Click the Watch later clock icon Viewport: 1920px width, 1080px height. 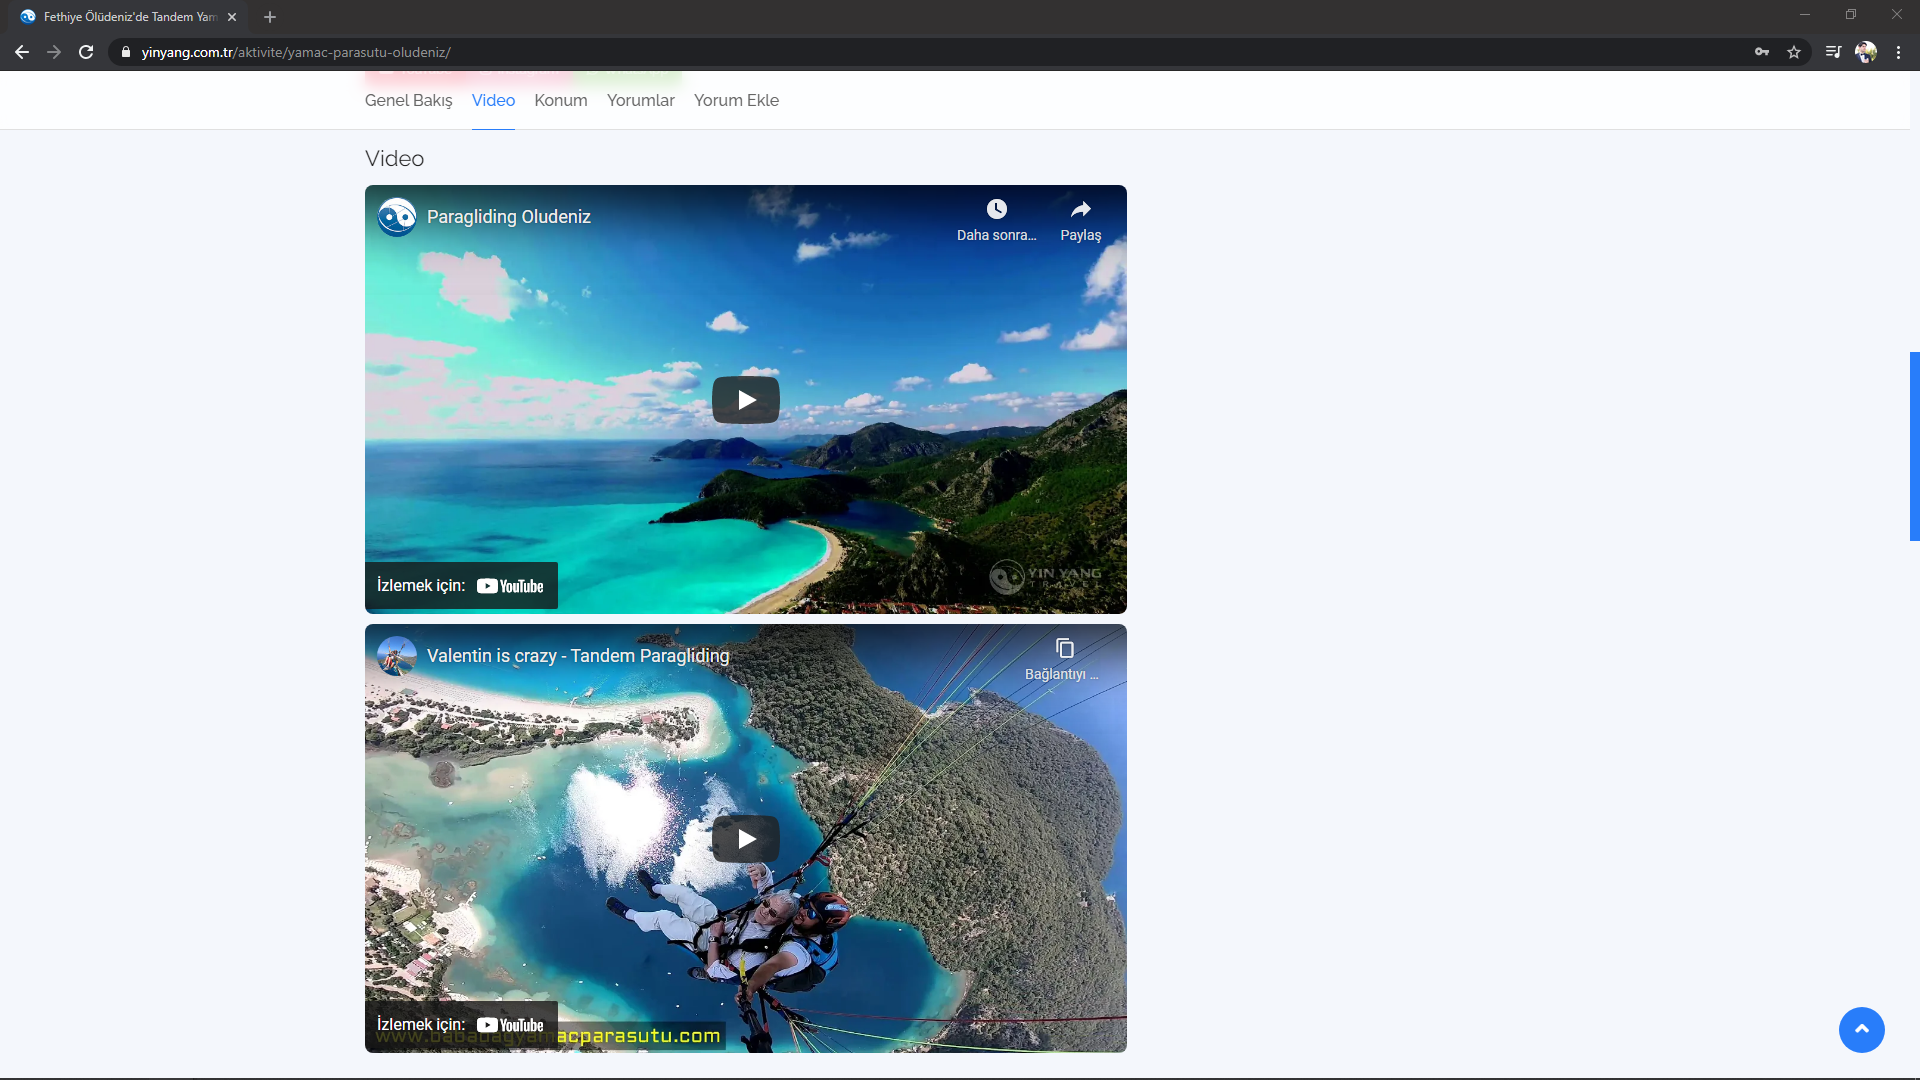[996, 209]
